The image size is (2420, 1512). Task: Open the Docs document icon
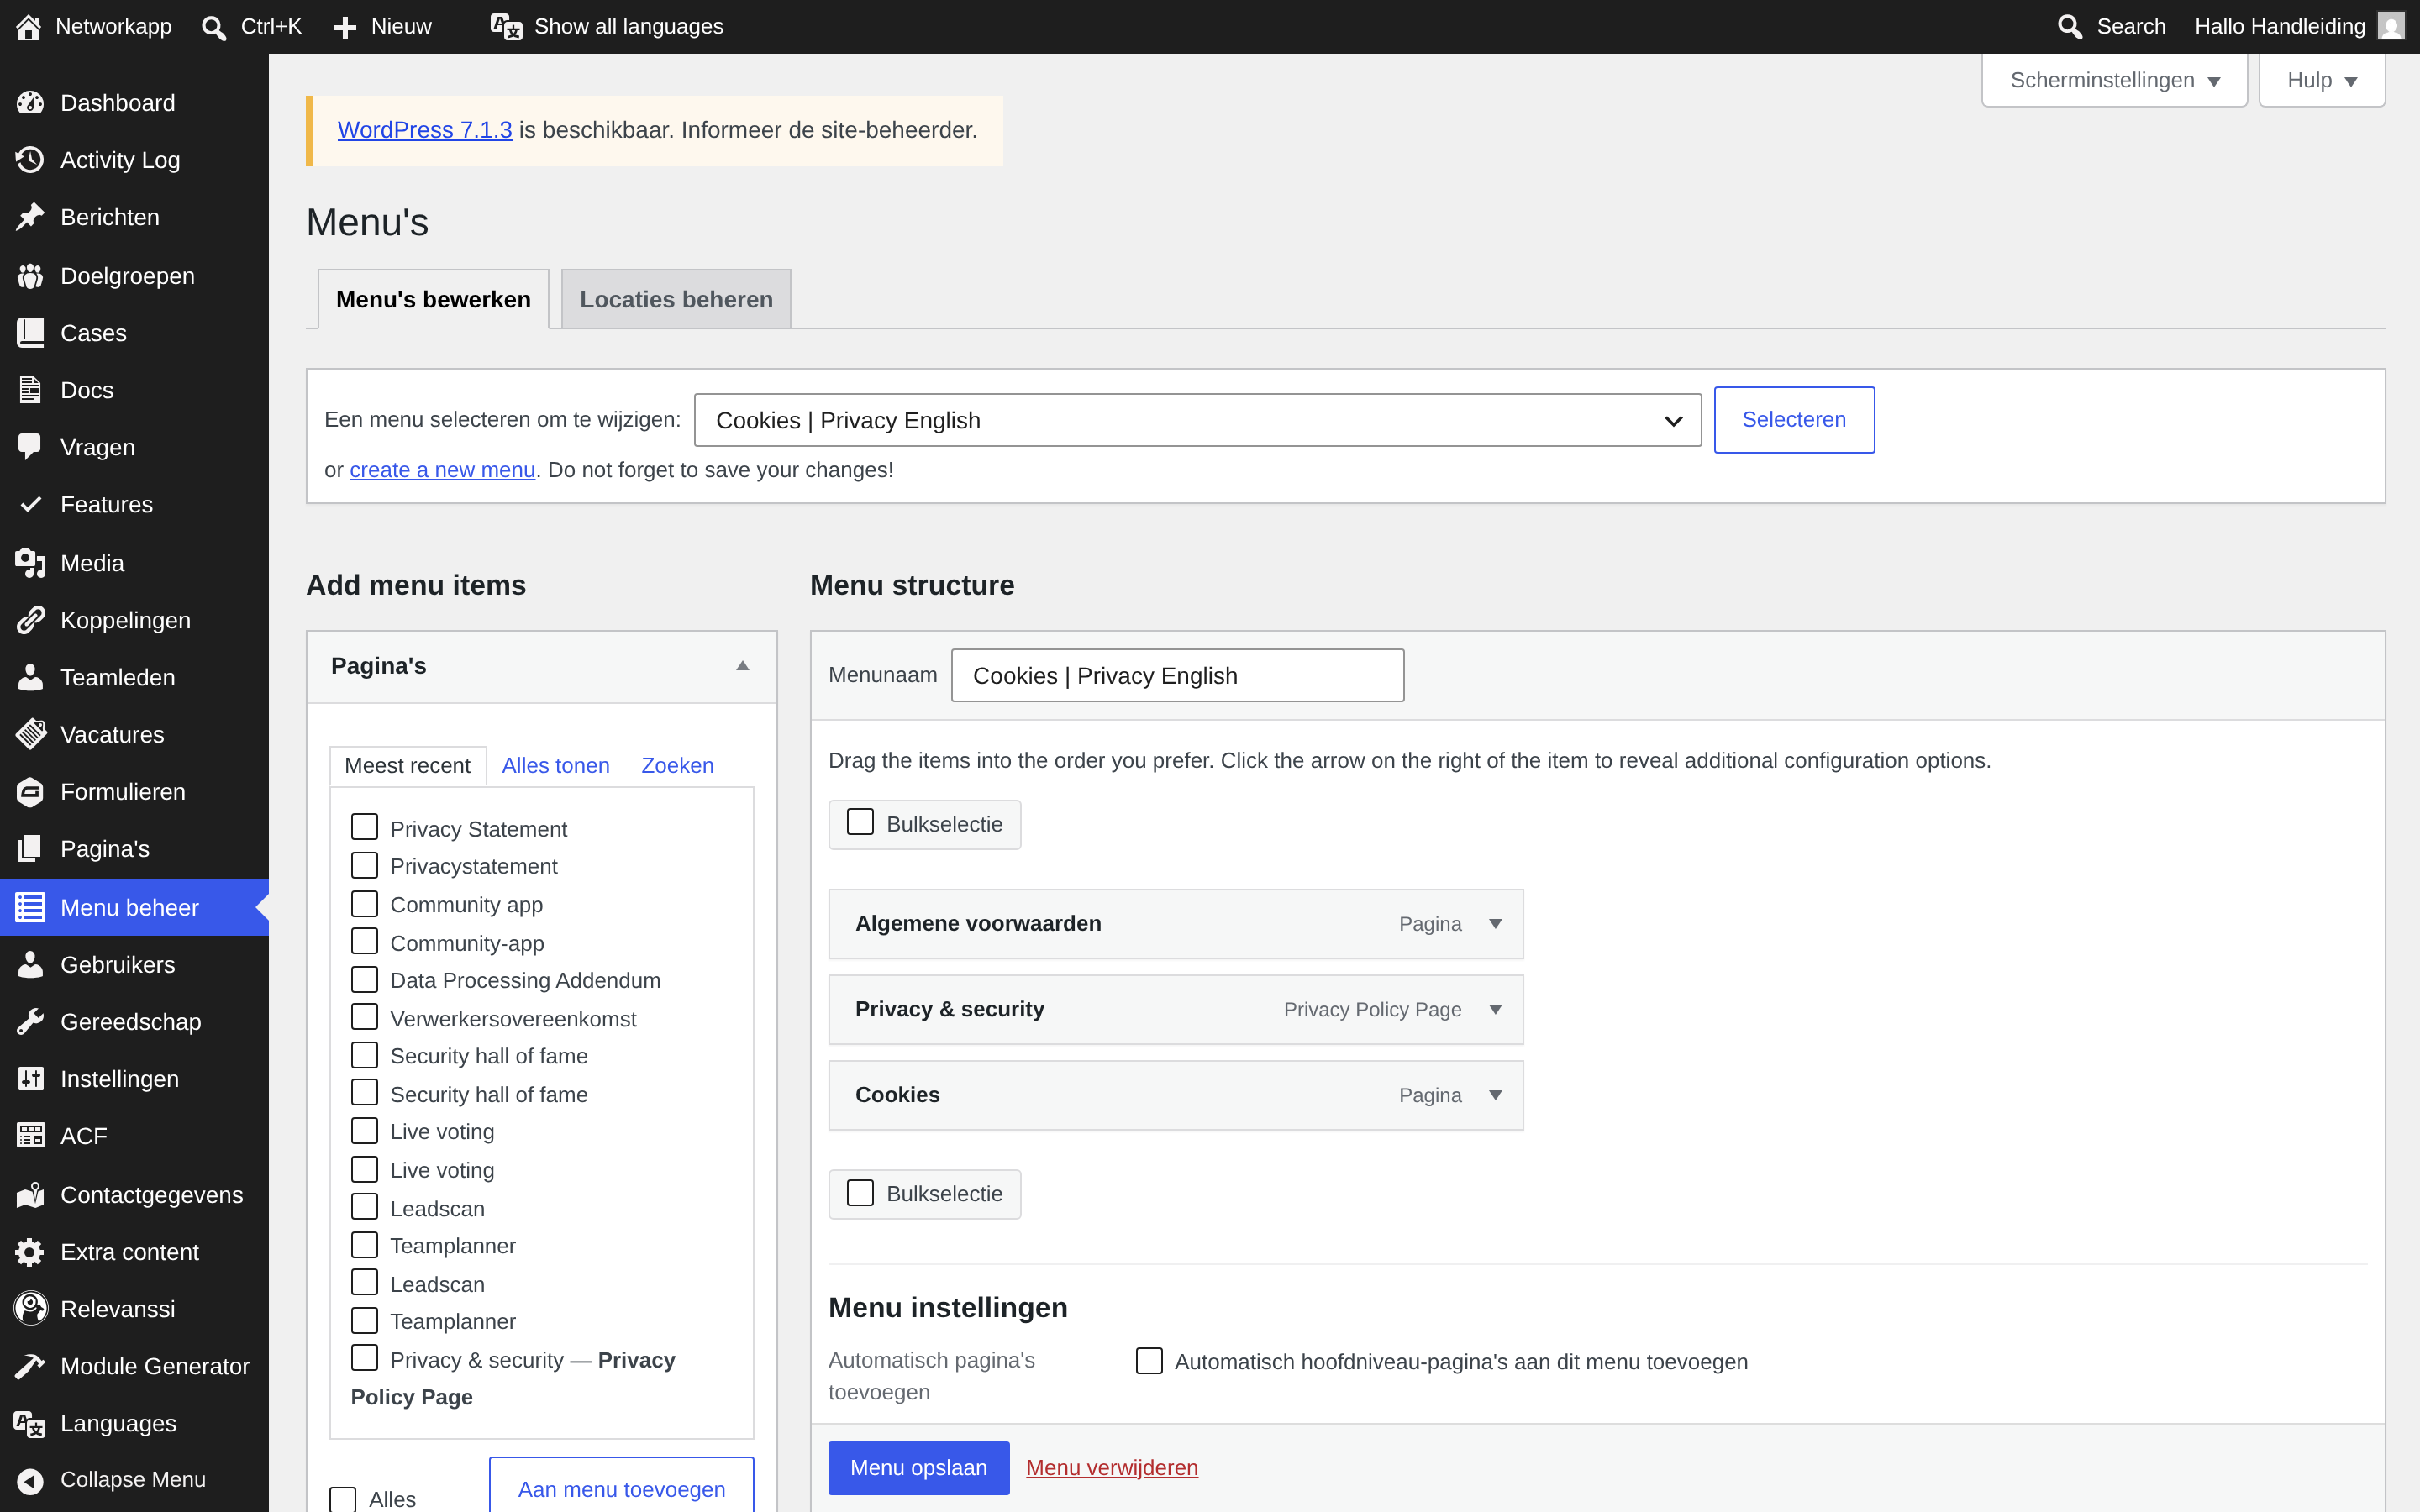[30, 390]
